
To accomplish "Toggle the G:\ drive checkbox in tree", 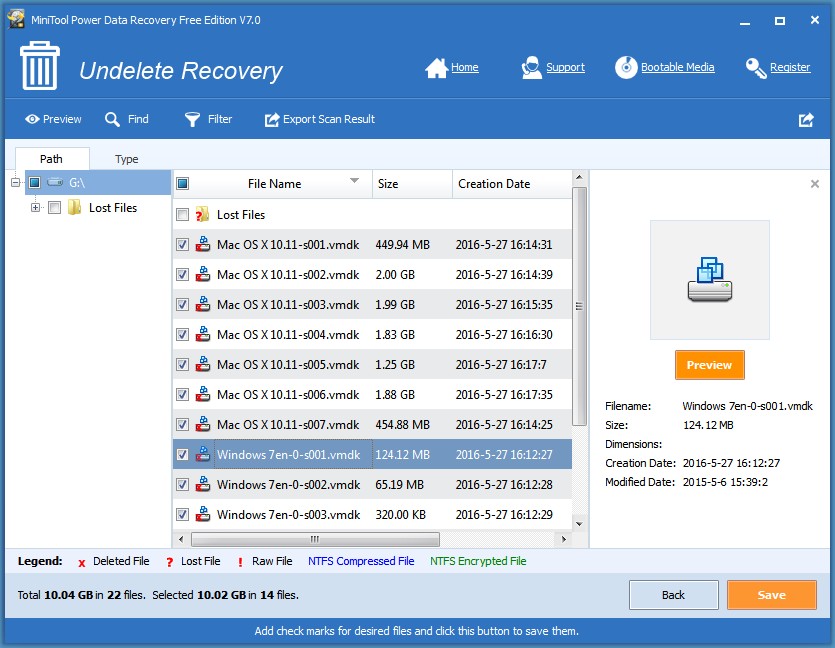I will pyautogui.click(x=35, y=183).
